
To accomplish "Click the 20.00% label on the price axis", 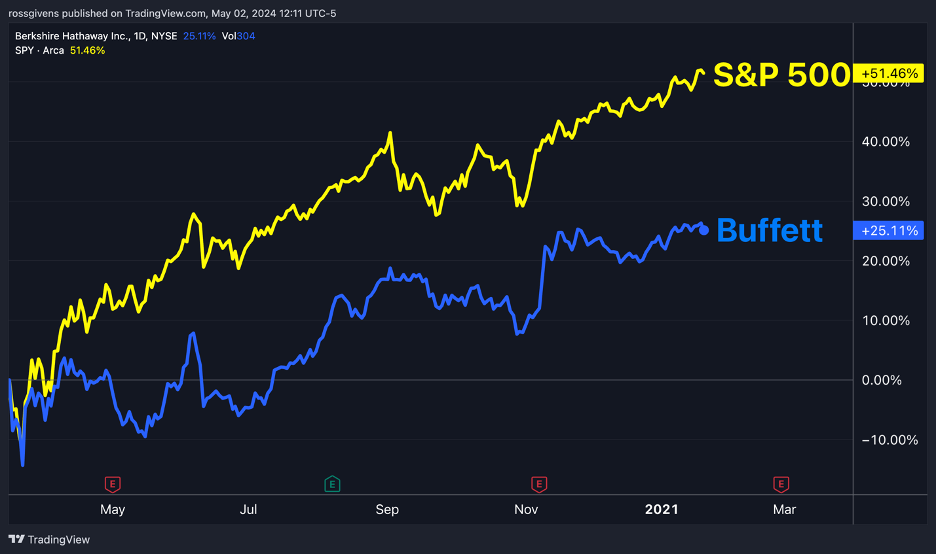I will 886,261.
